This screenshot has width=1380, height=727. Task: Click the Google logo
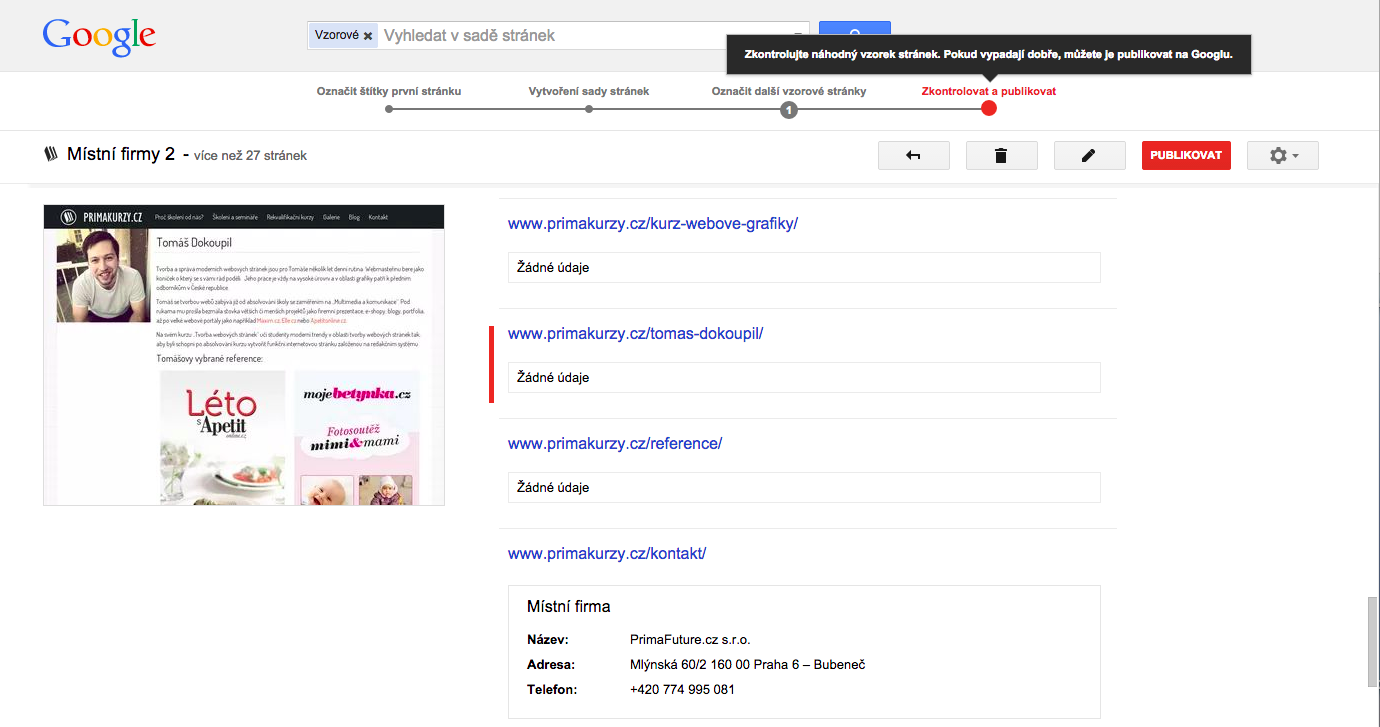tap(99, 38)
